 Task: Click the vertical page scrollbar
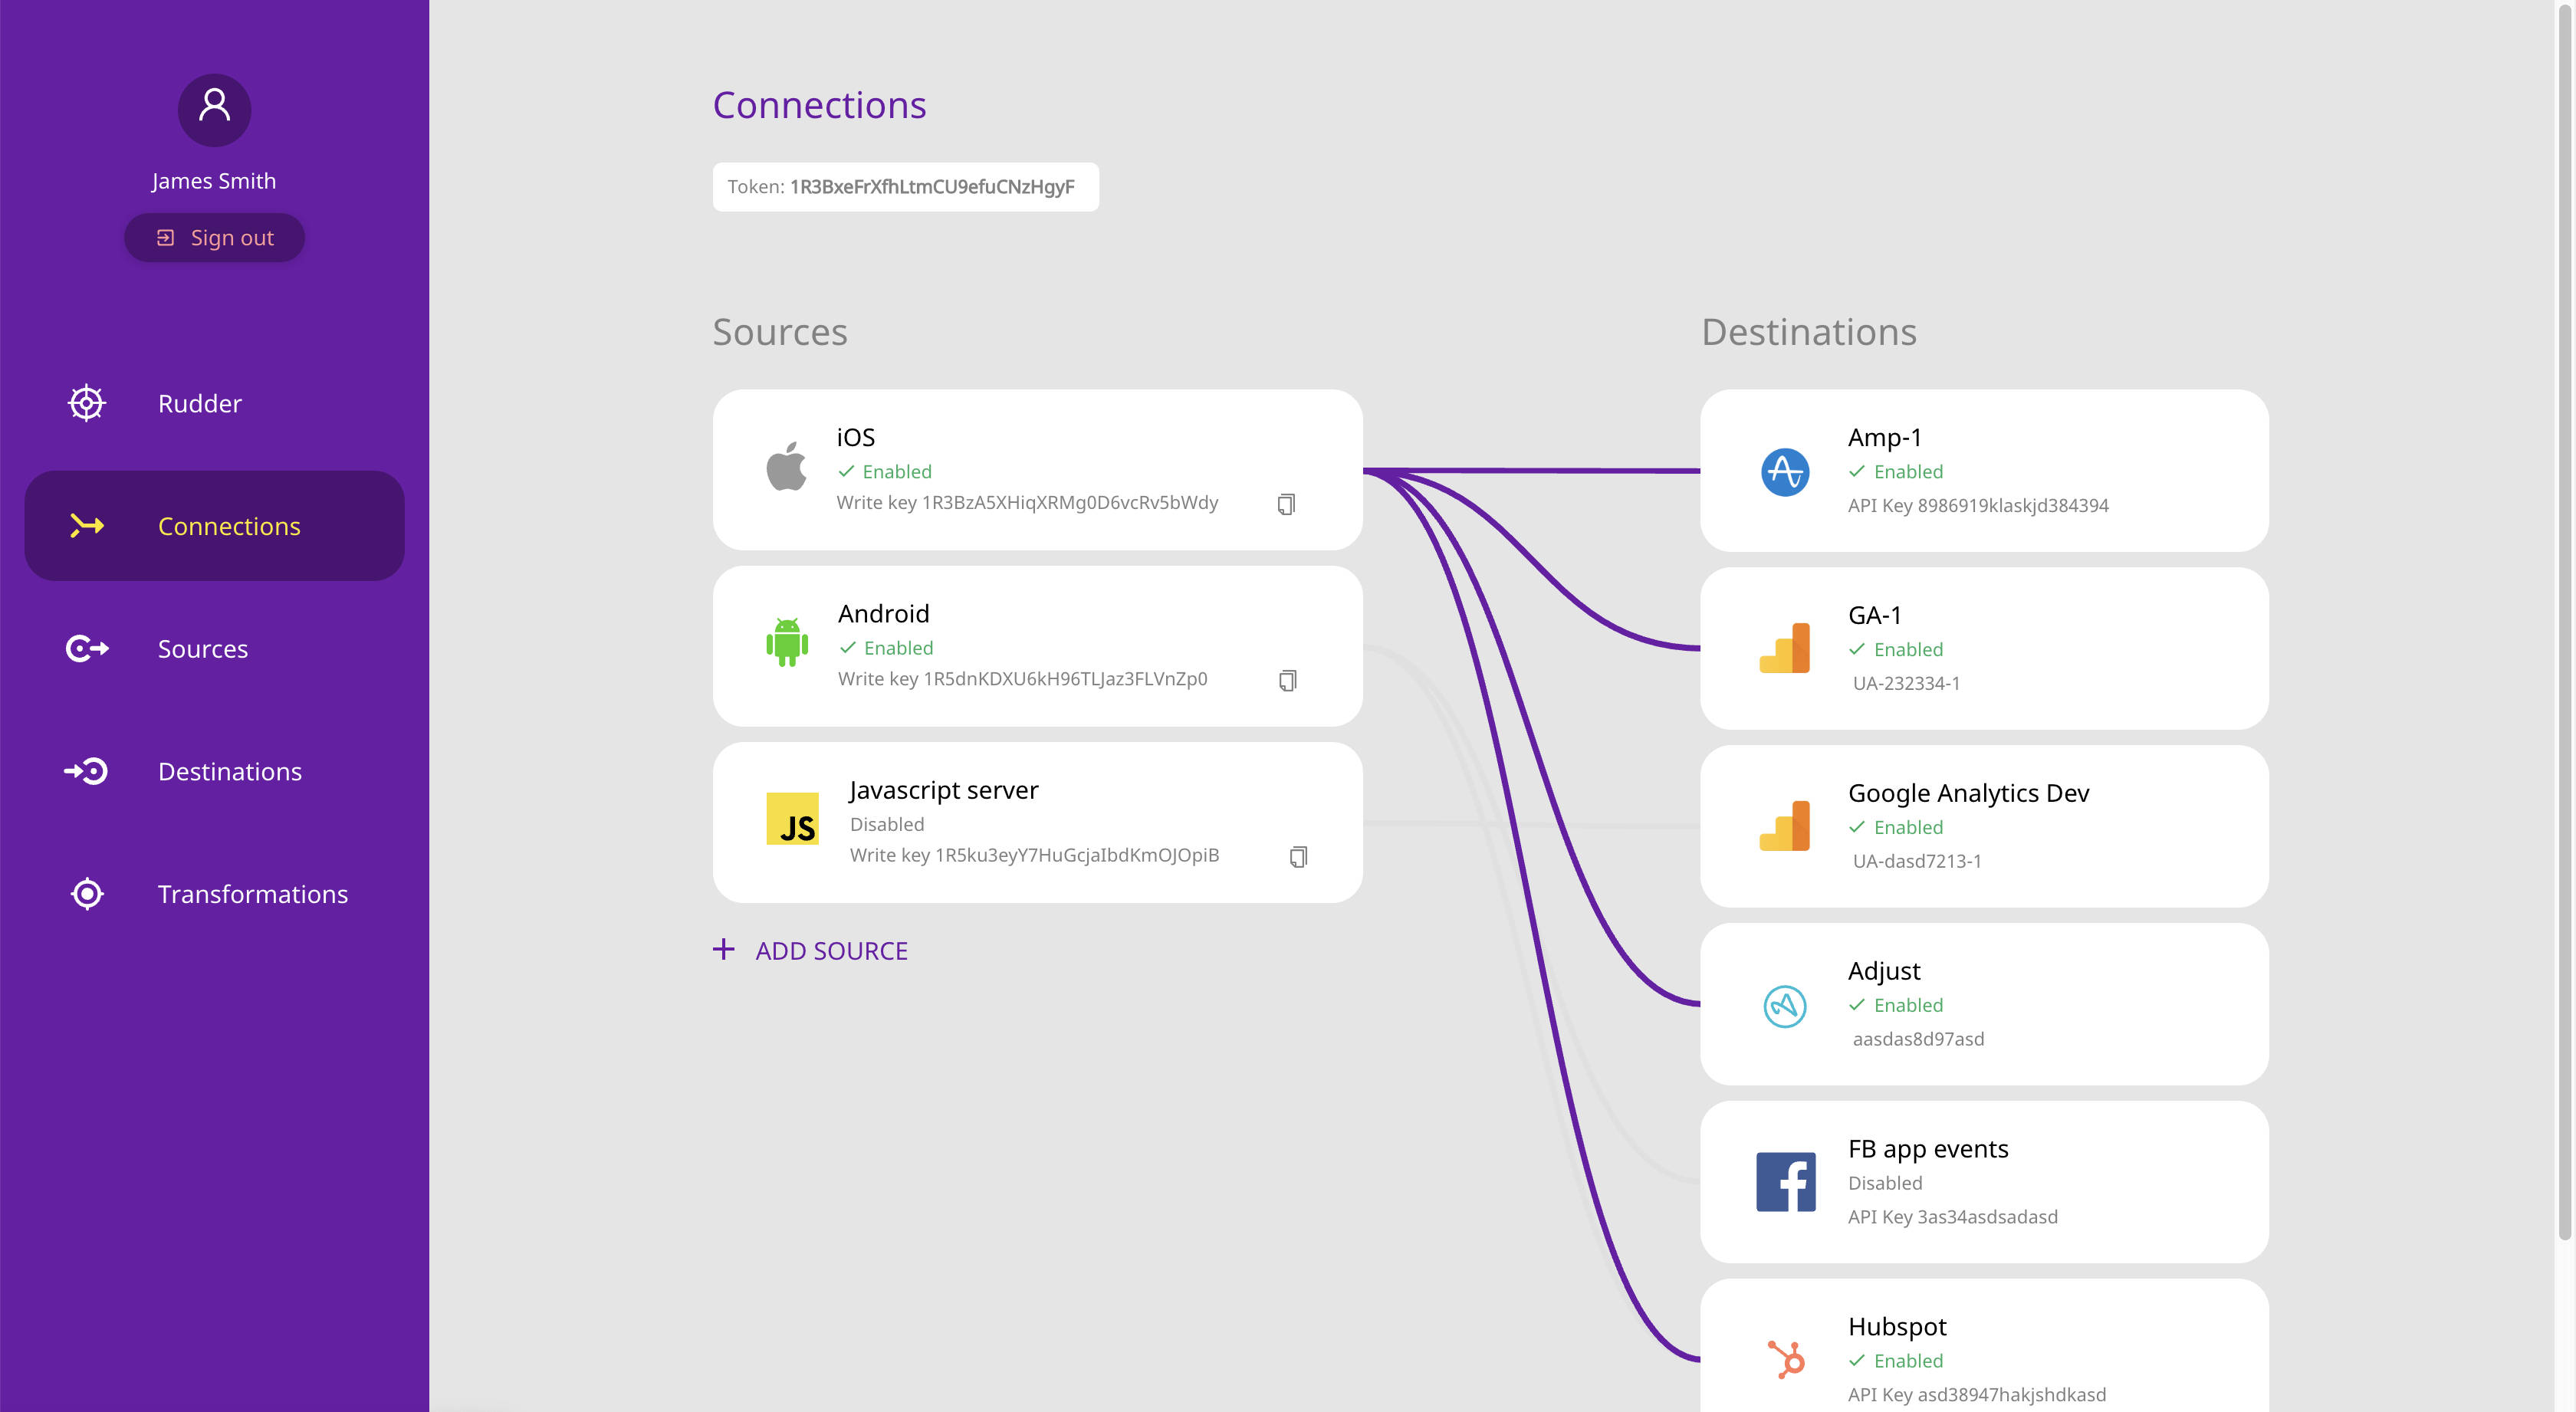pyautogui.click(x=2564, y=620)
